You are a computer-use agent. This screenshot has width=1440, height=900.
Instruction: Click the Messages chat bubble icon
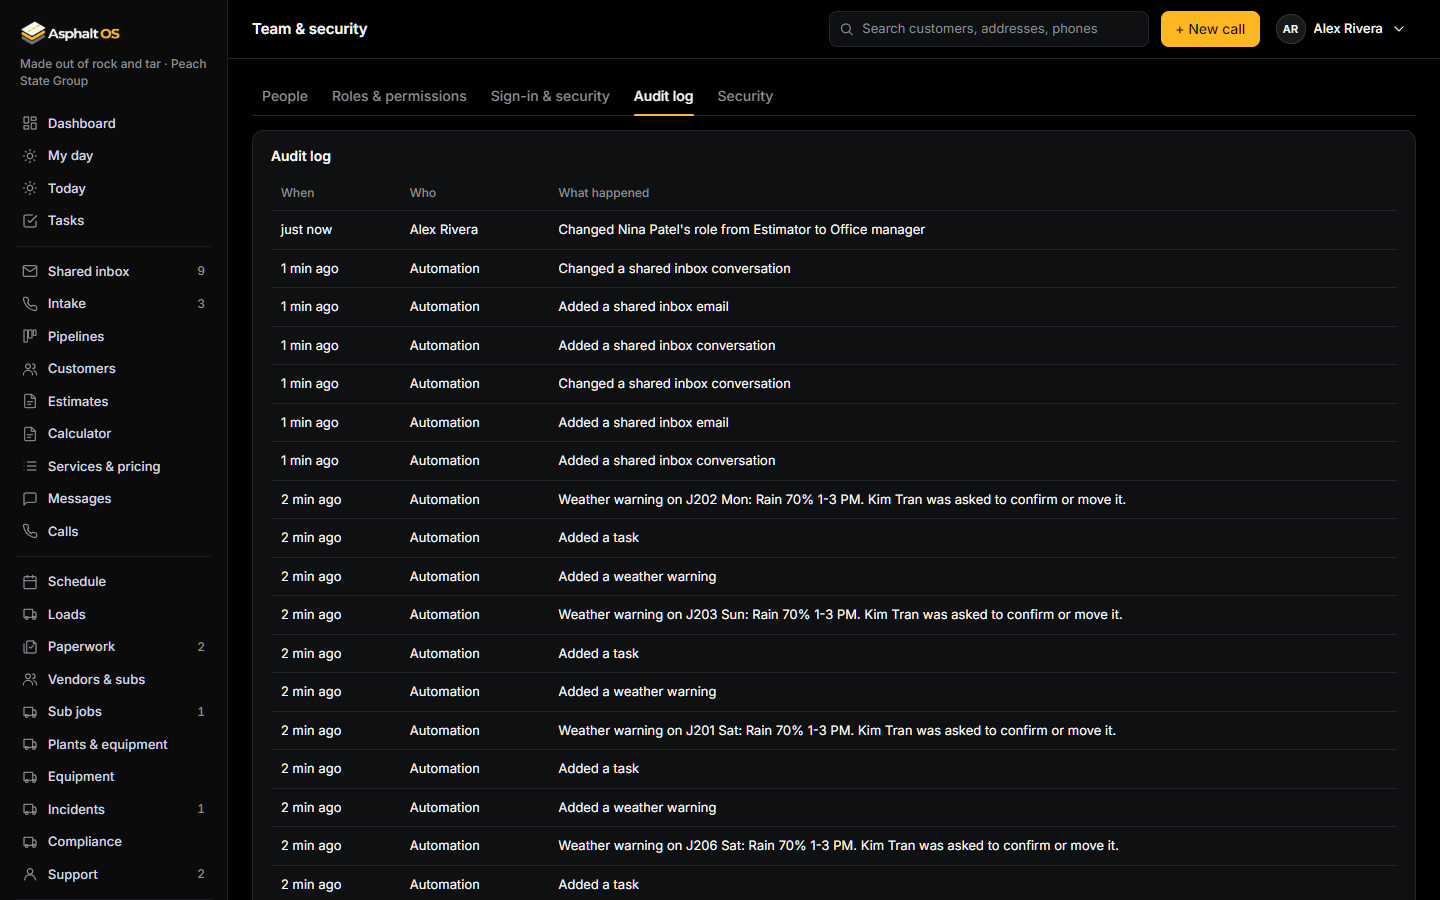click(30, 499)
